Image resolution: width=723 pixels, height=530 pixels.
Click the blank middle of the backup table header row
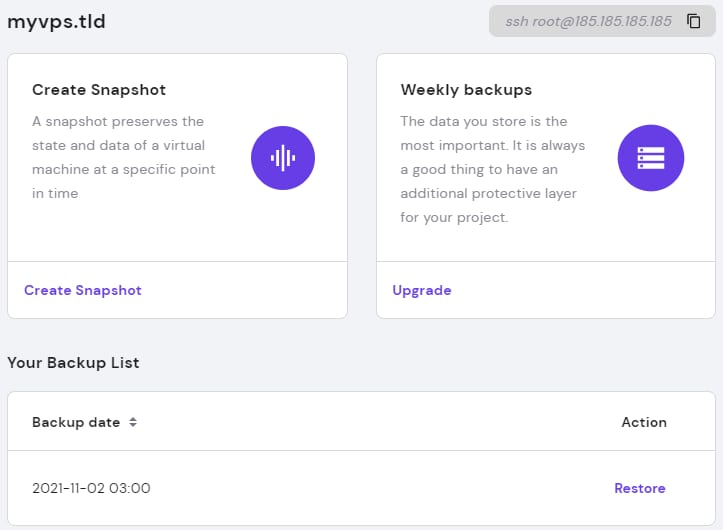click(x=380, y=422)
